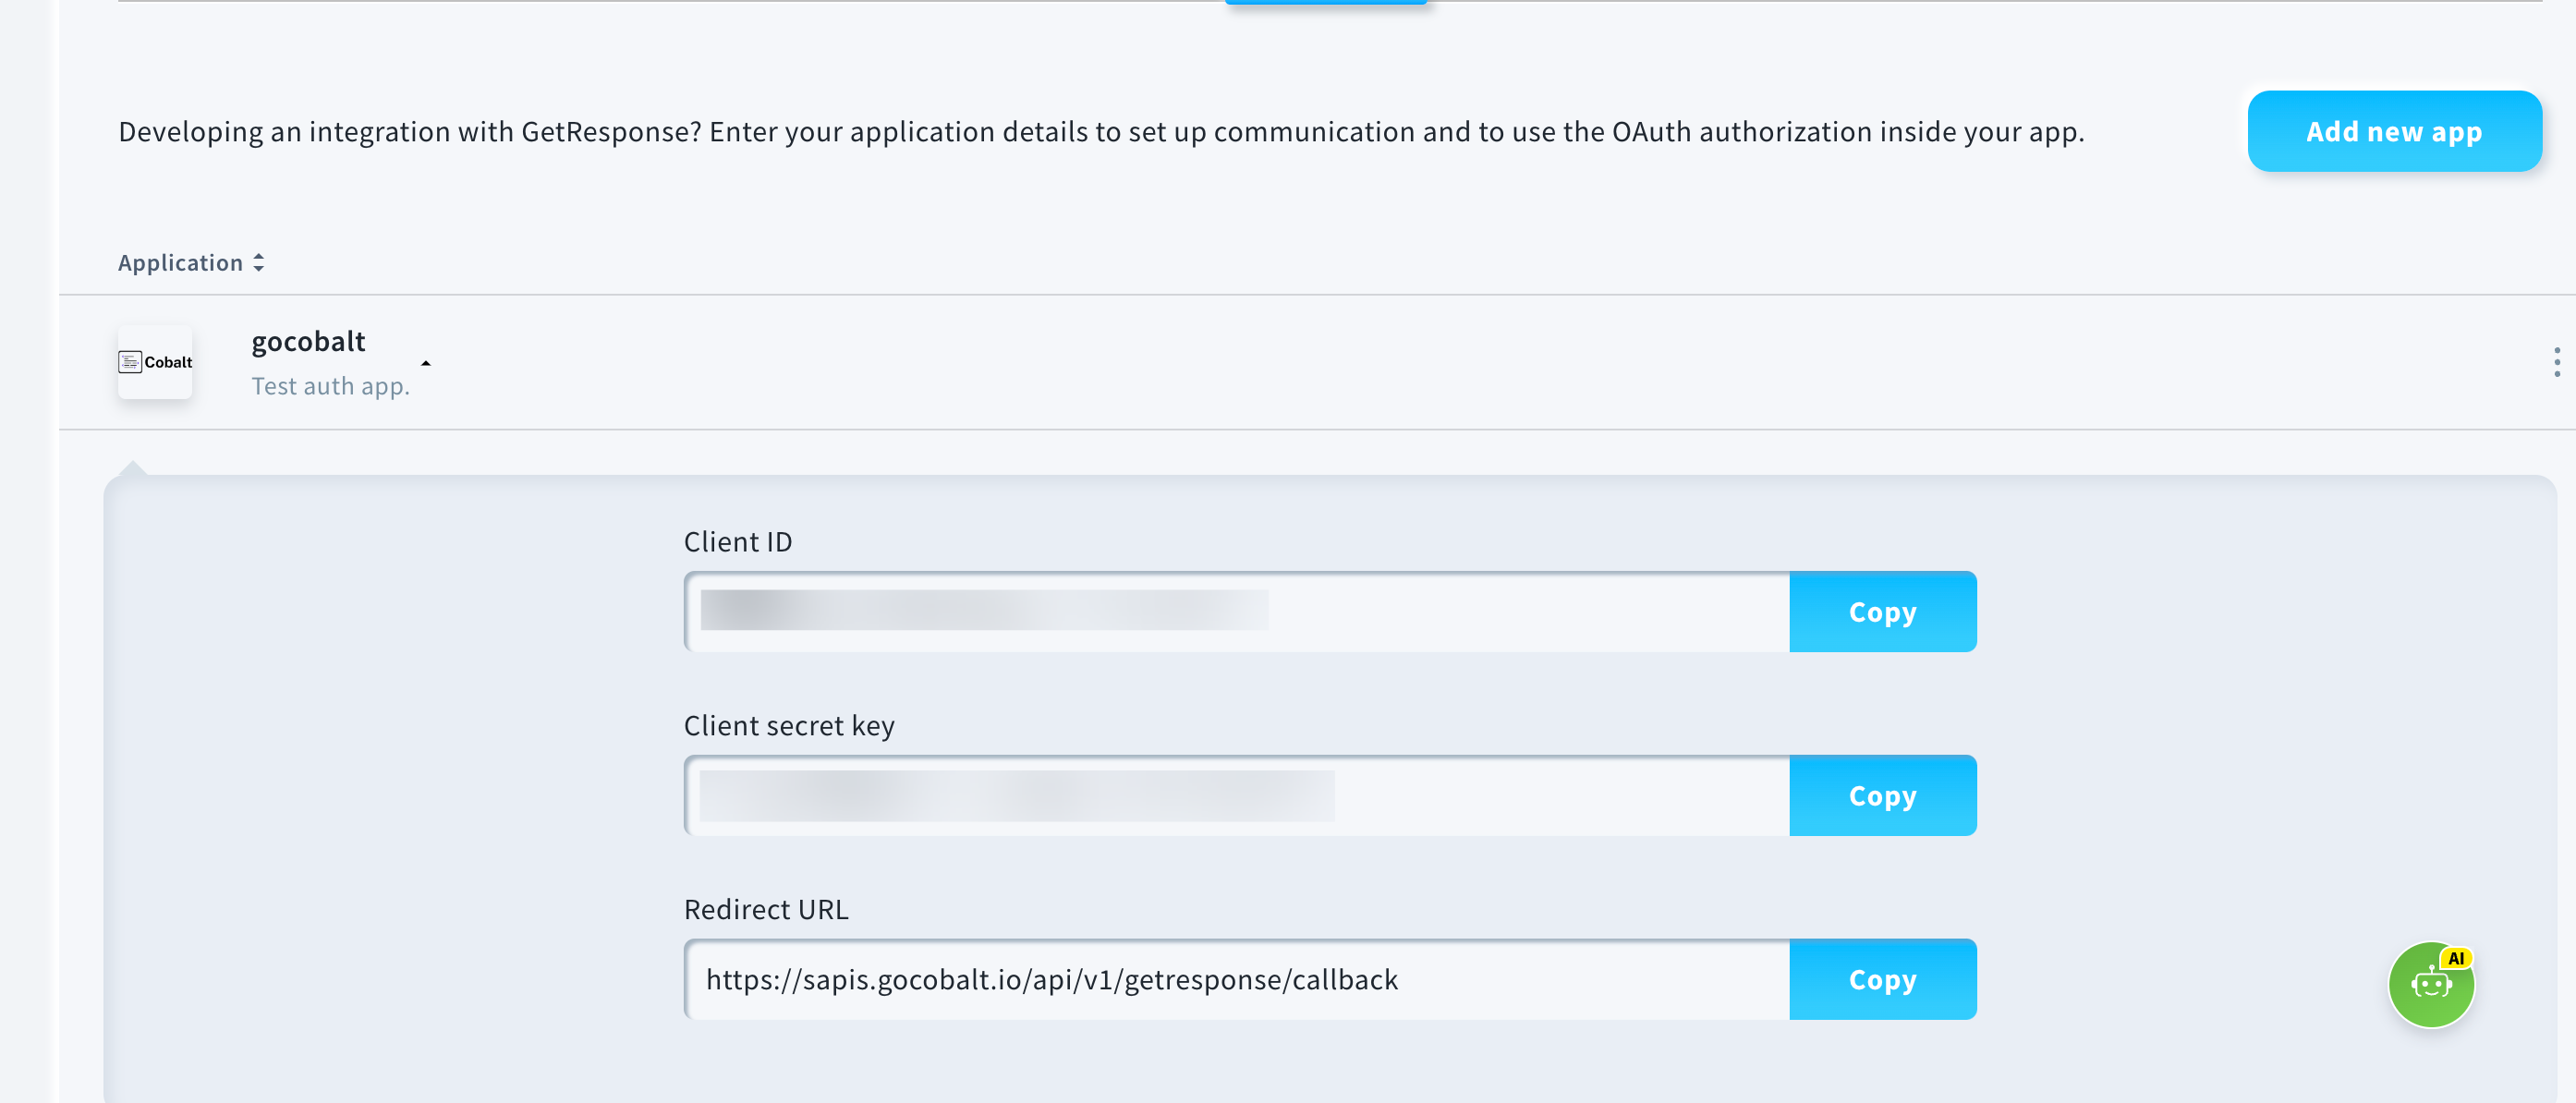2576x1103 pixels.
Task: Click the Test auth app description
Action: tap(330, 387)
